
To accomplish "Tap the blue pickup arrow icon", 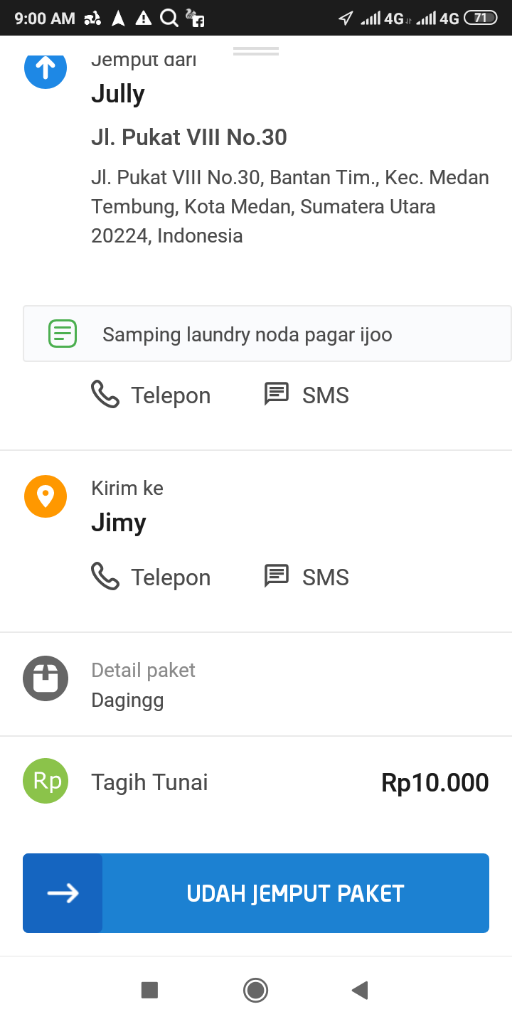I will [46, 68].
